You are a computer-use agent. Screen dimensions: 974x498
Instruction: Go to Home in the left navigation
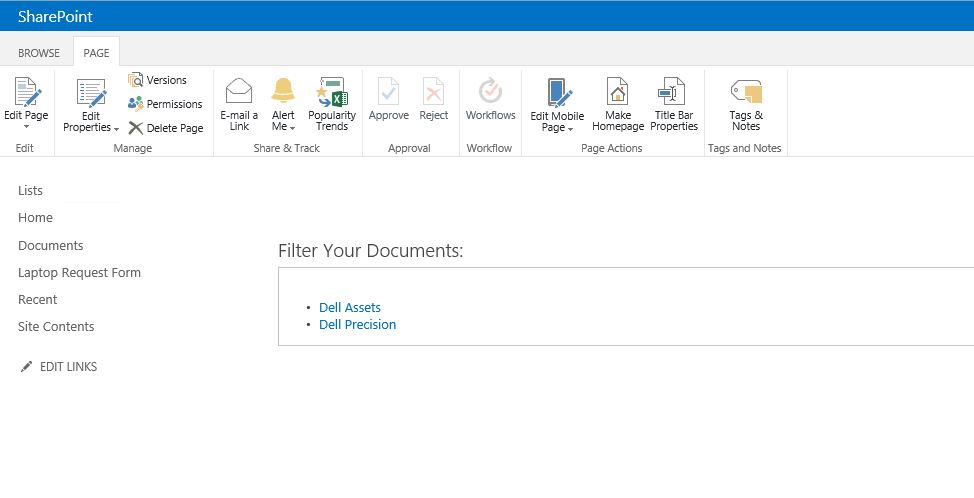click(x=35, y=217)
